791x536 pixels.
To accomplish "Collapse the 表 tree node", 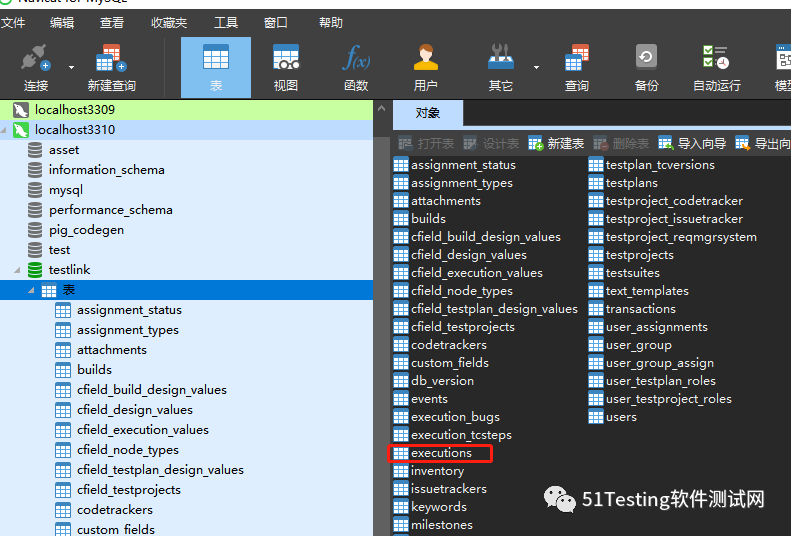I will (x=31, y=290).
